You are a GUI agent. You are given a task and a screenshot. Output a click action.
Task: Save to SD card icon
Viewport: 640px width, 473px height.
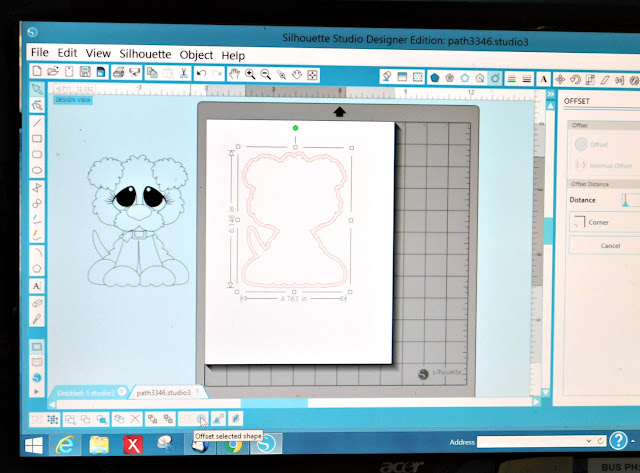[100, 72]
